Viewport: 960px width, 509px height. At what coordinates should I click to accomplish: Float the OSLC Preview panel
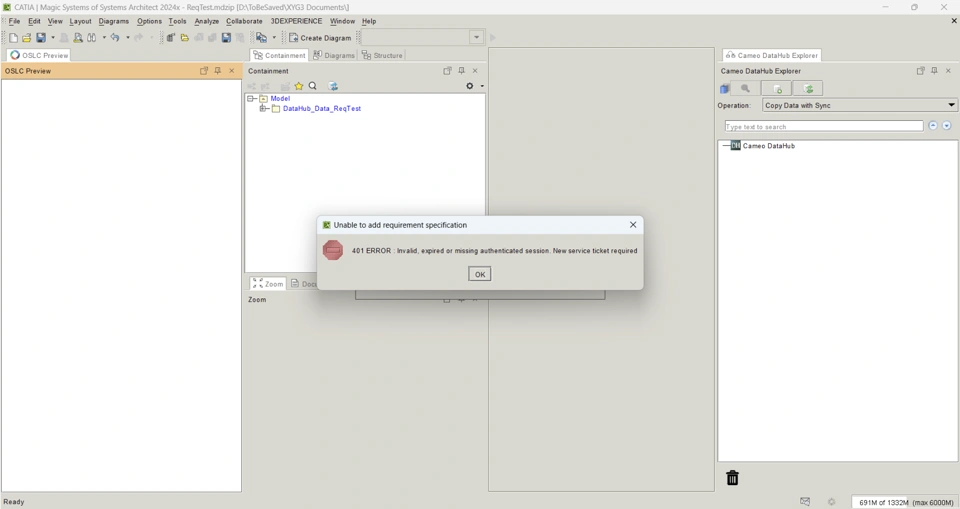(204, 71)
